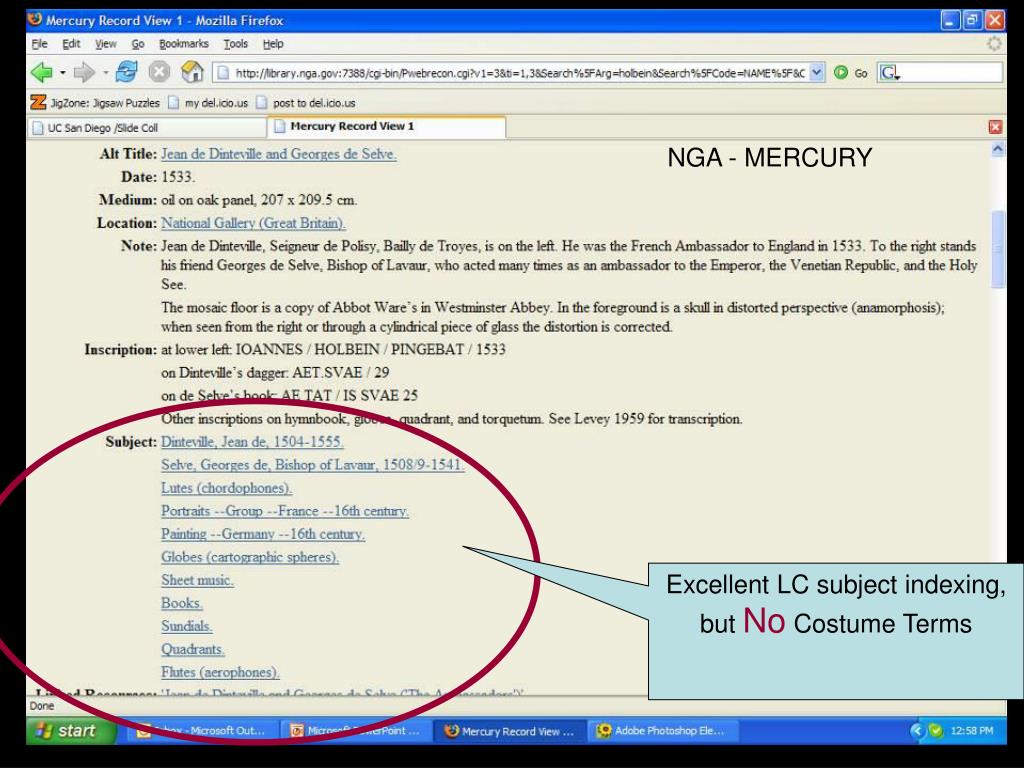Screen dimensions: 1024x768
Task: Open the National Gallery (Great Britain) link
Action: [253, 223]
